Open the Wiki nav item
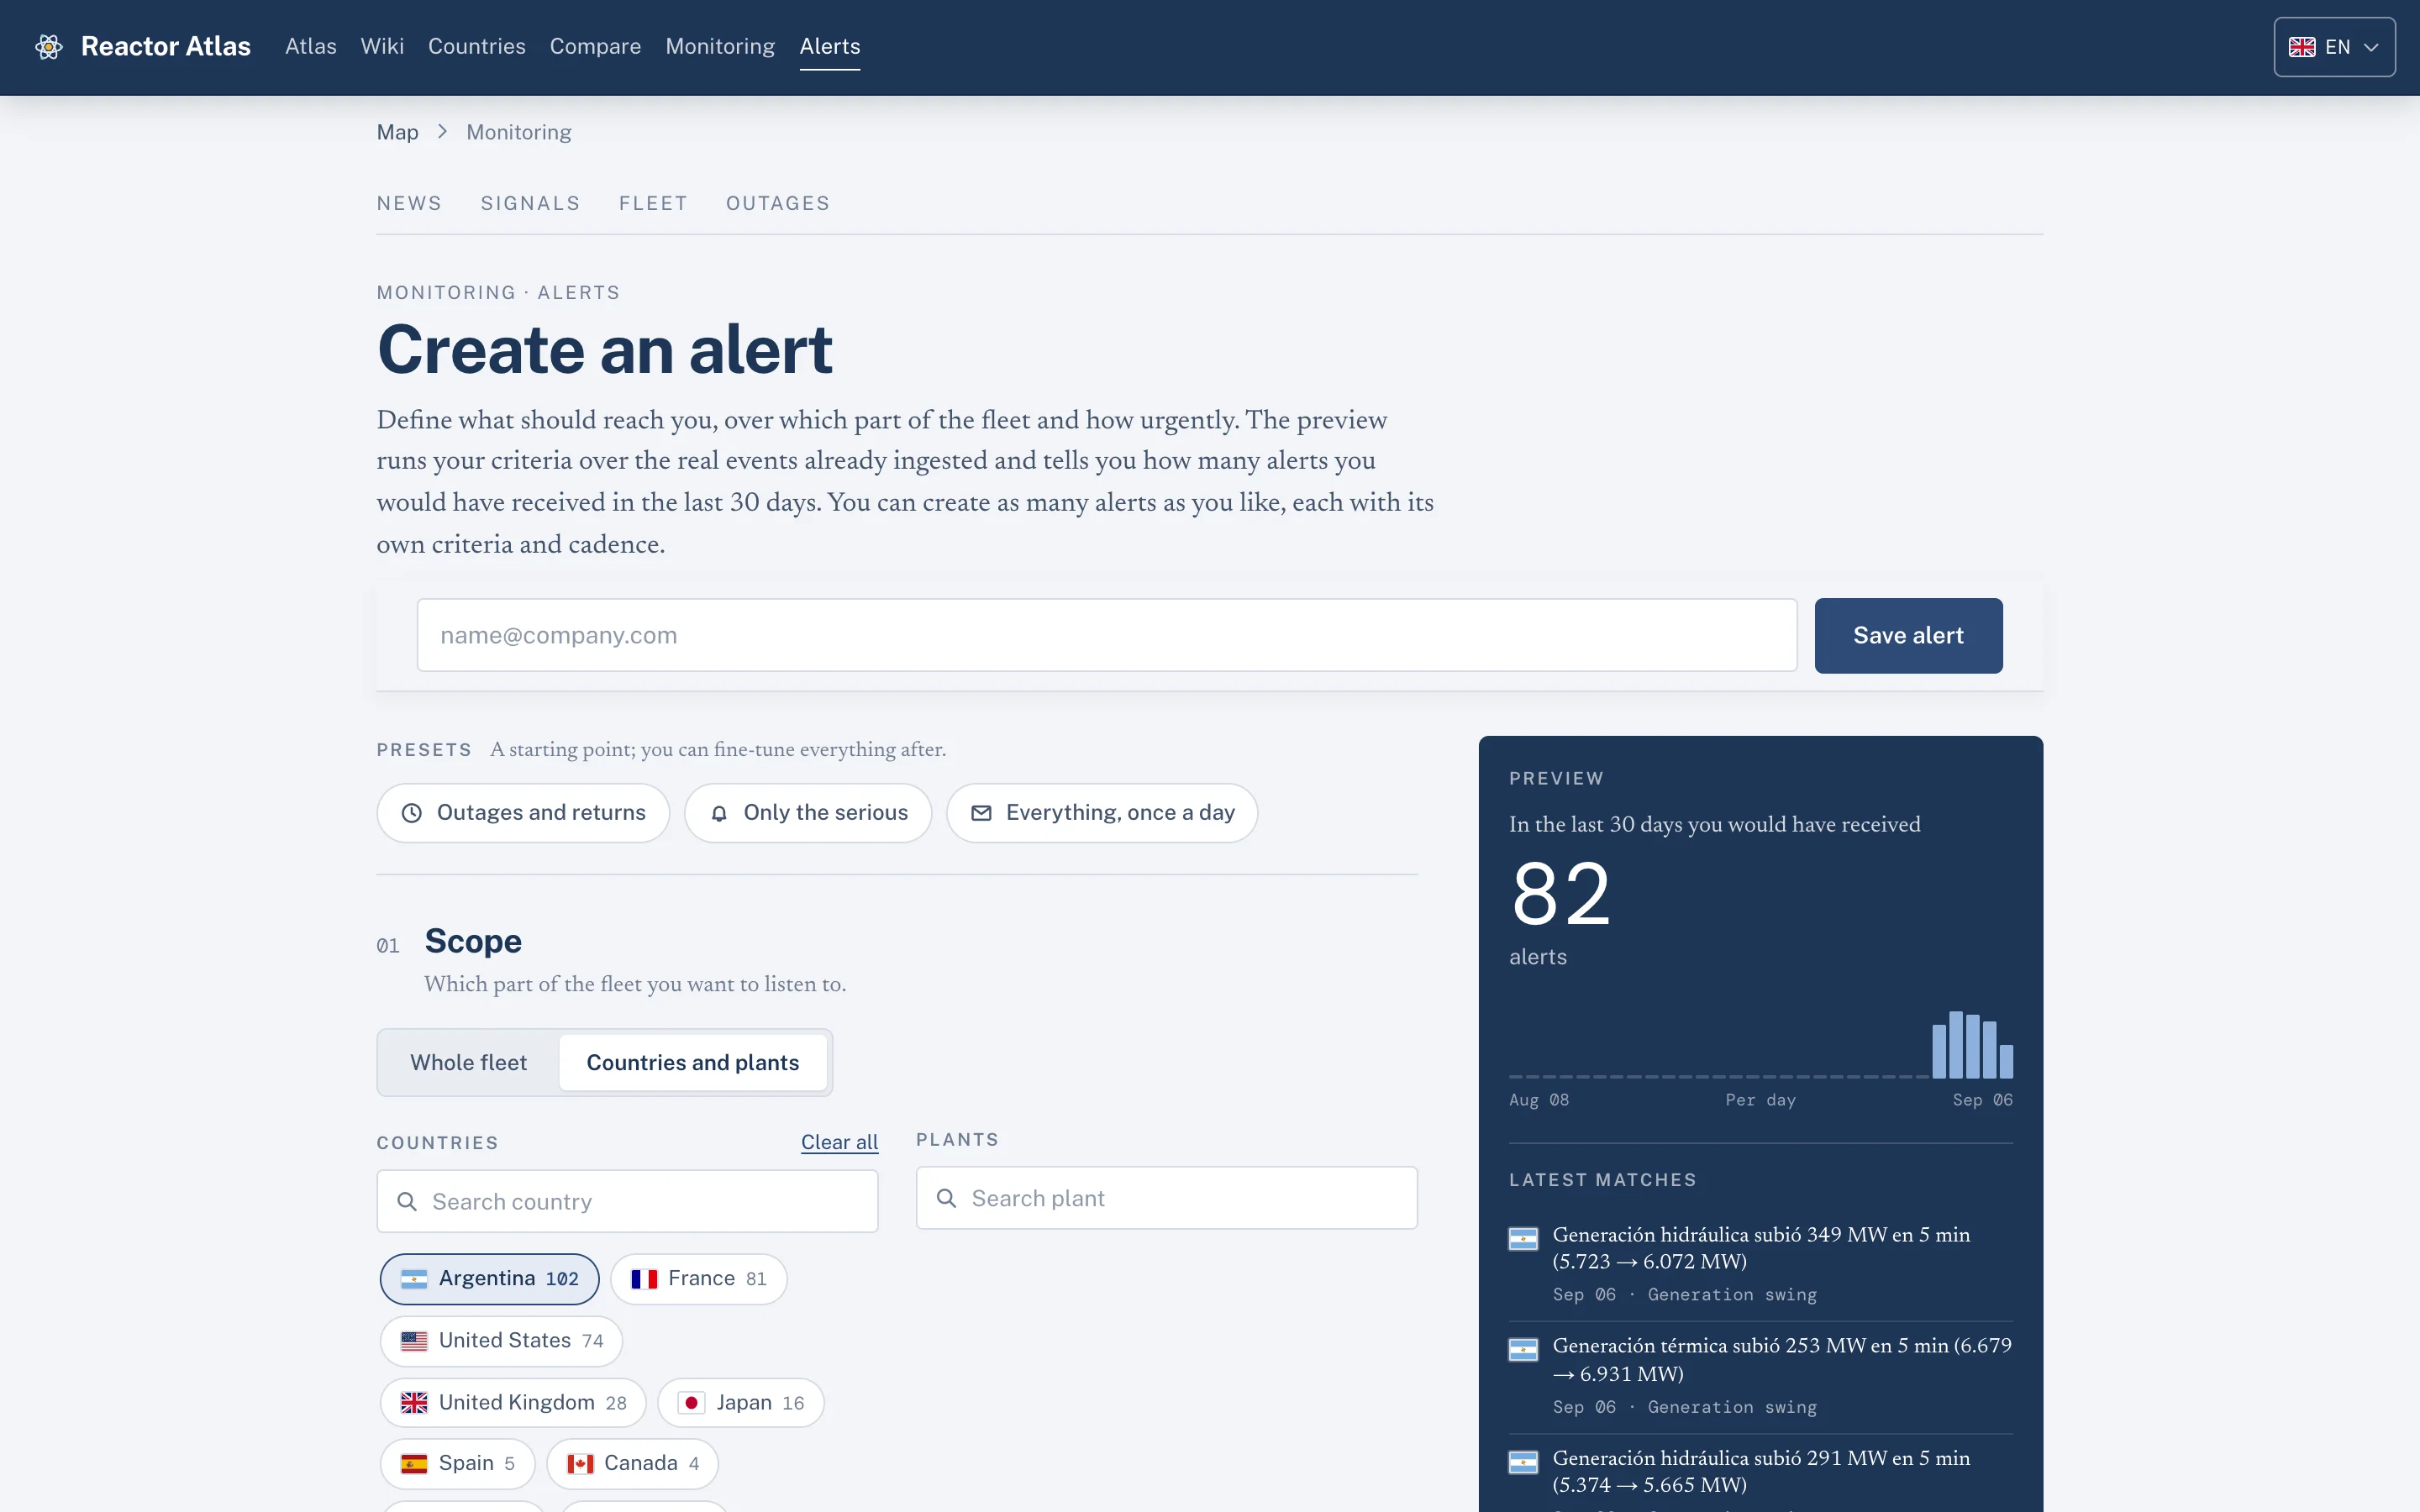Image resolution: width=2420 pixels, height=1512 pixels. pos(382,47)
